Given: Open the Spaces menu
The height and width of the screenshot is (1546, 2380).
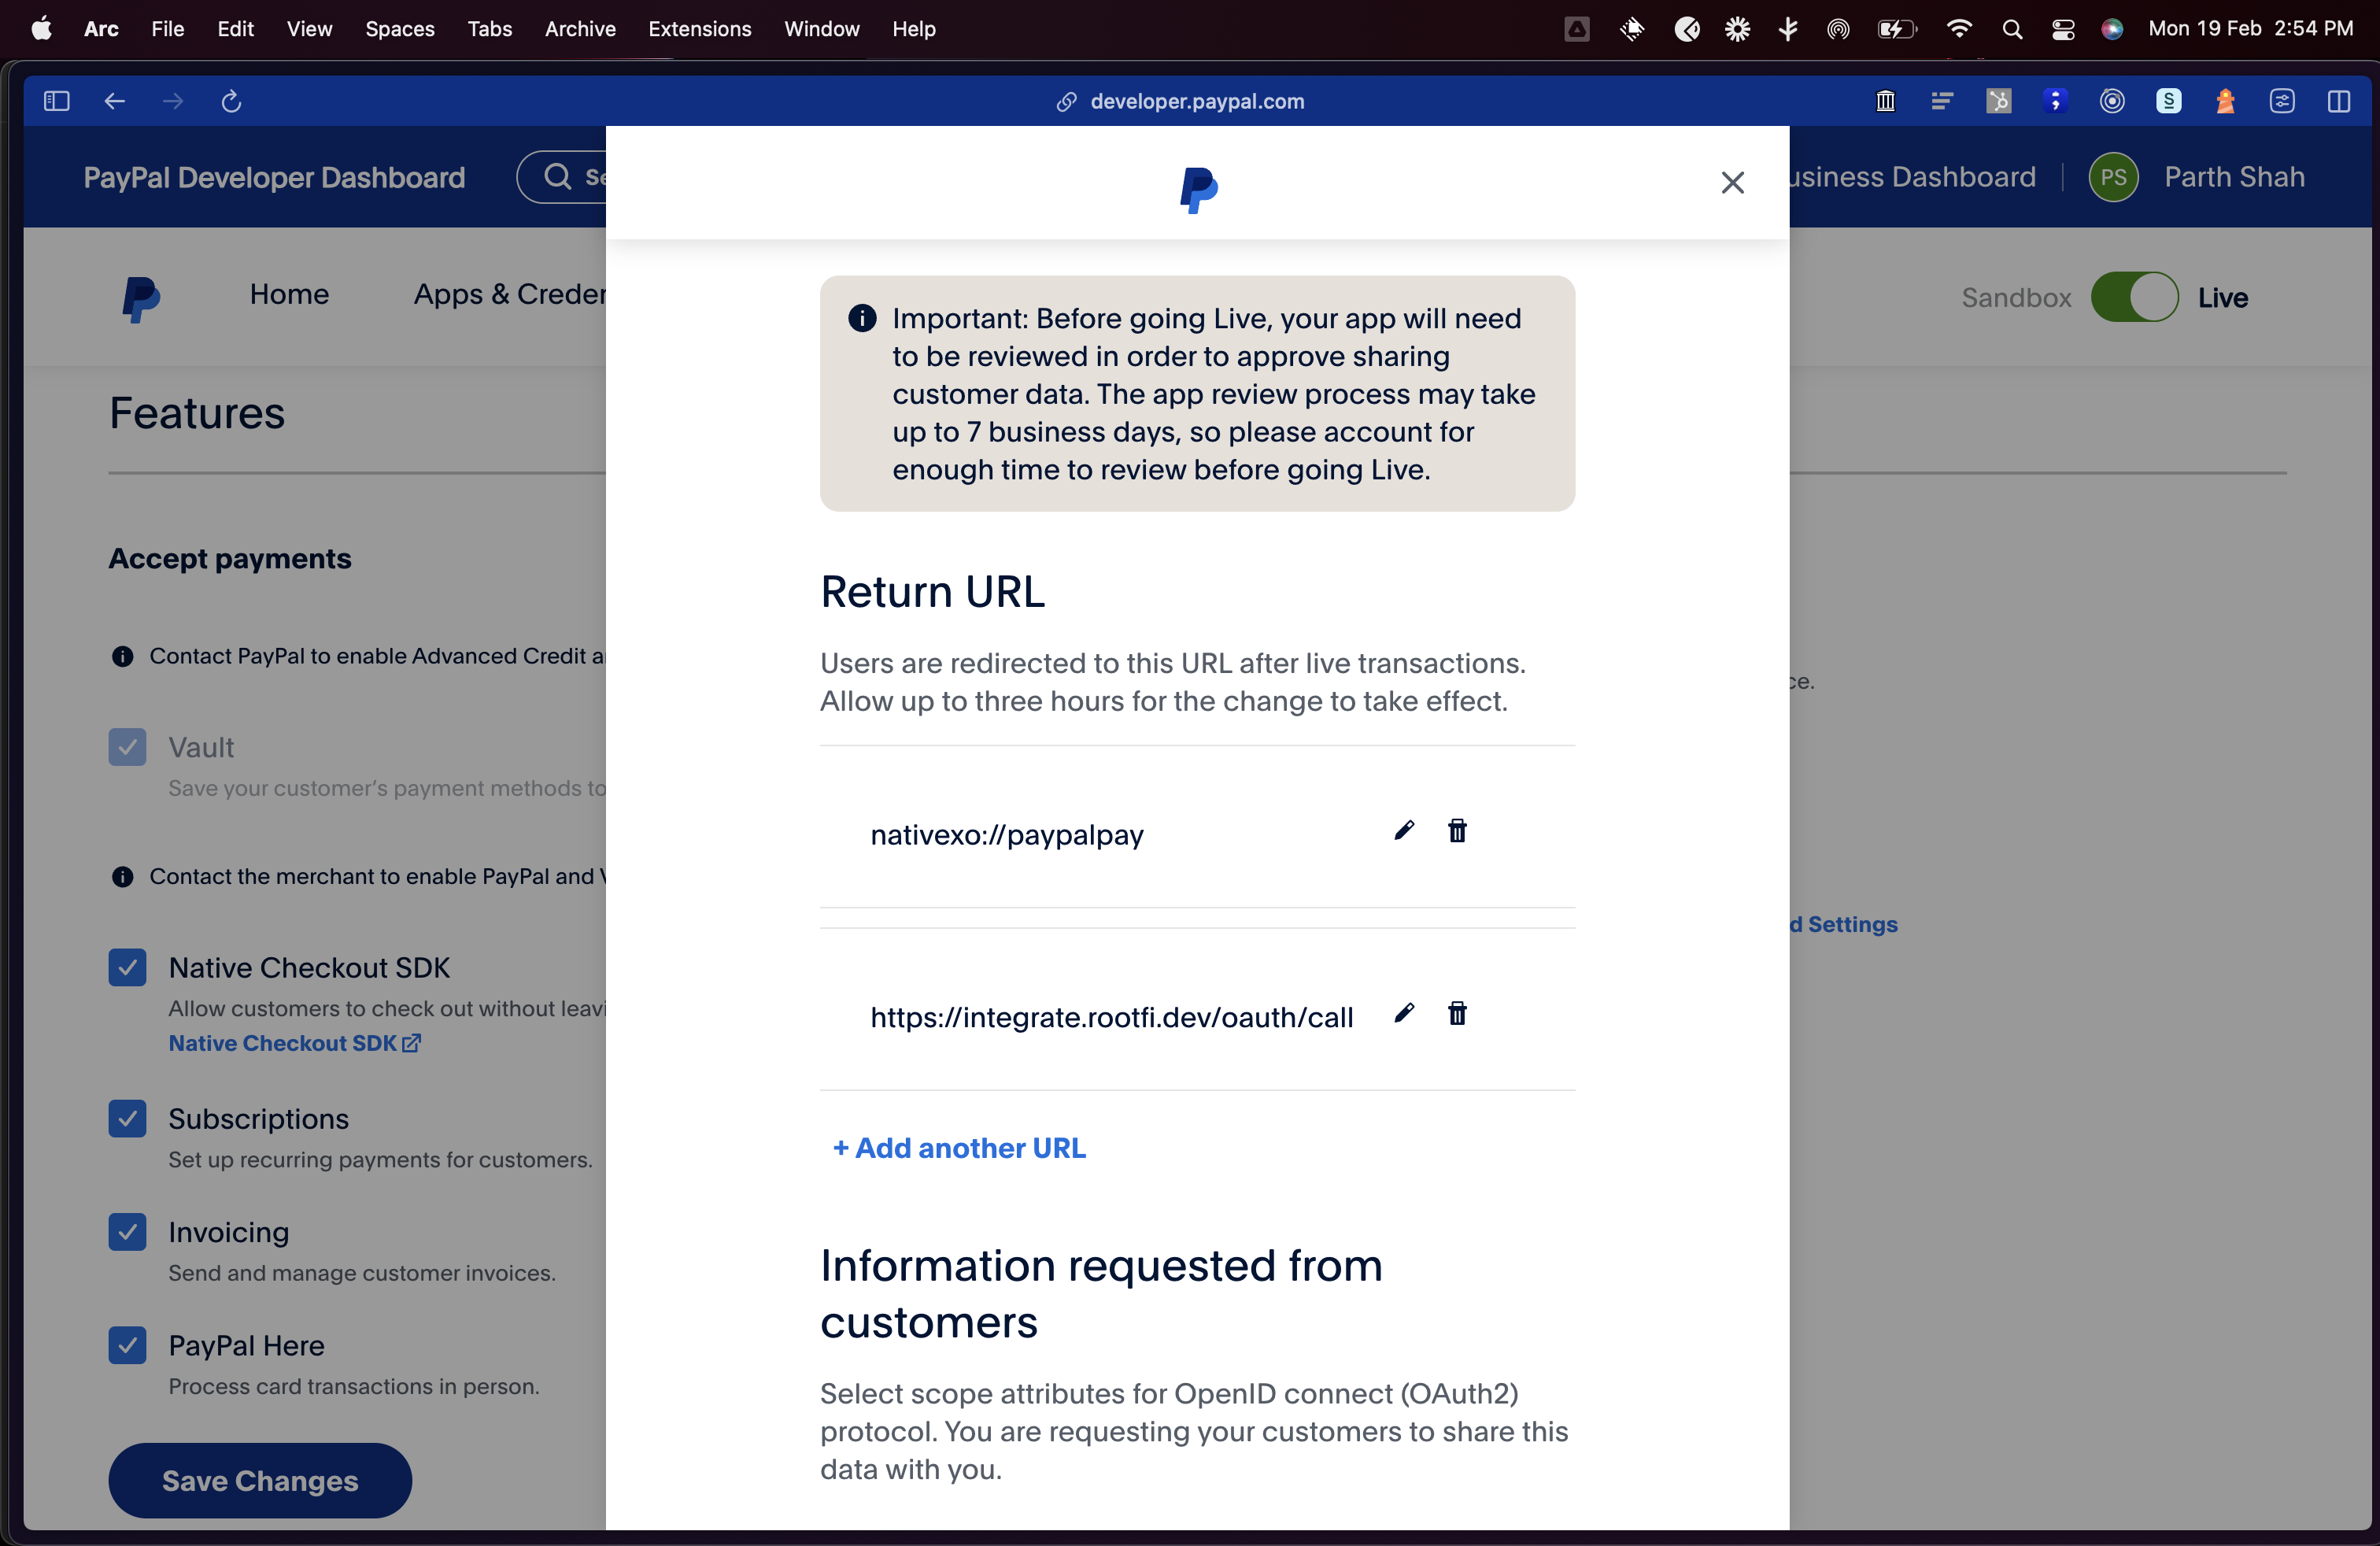Looking at the screenshot, I should click(x=399, y=29).
